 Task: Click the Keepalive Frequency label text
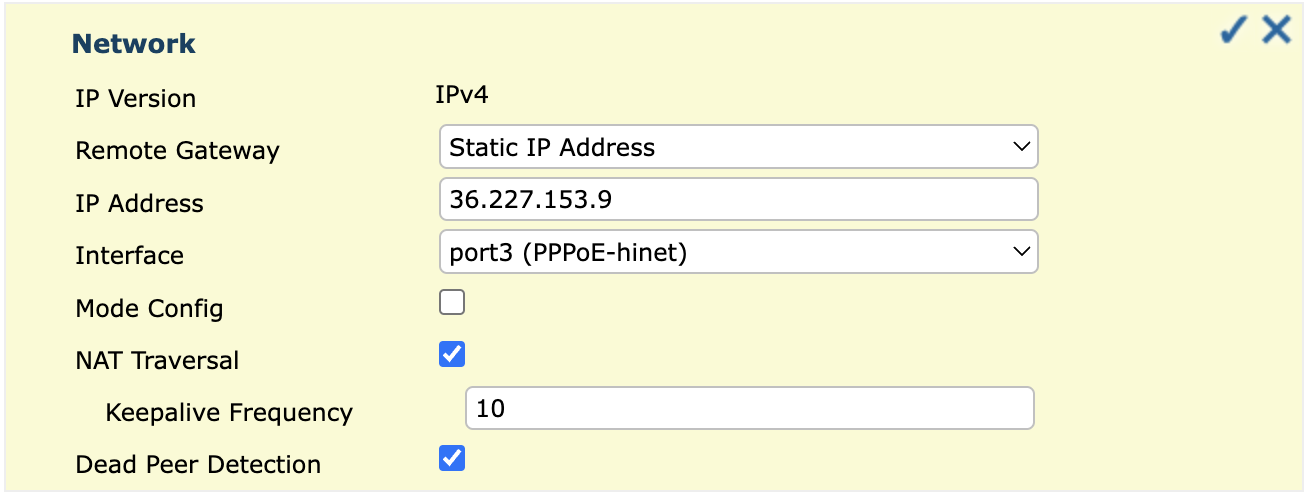(x=229, y=412)
